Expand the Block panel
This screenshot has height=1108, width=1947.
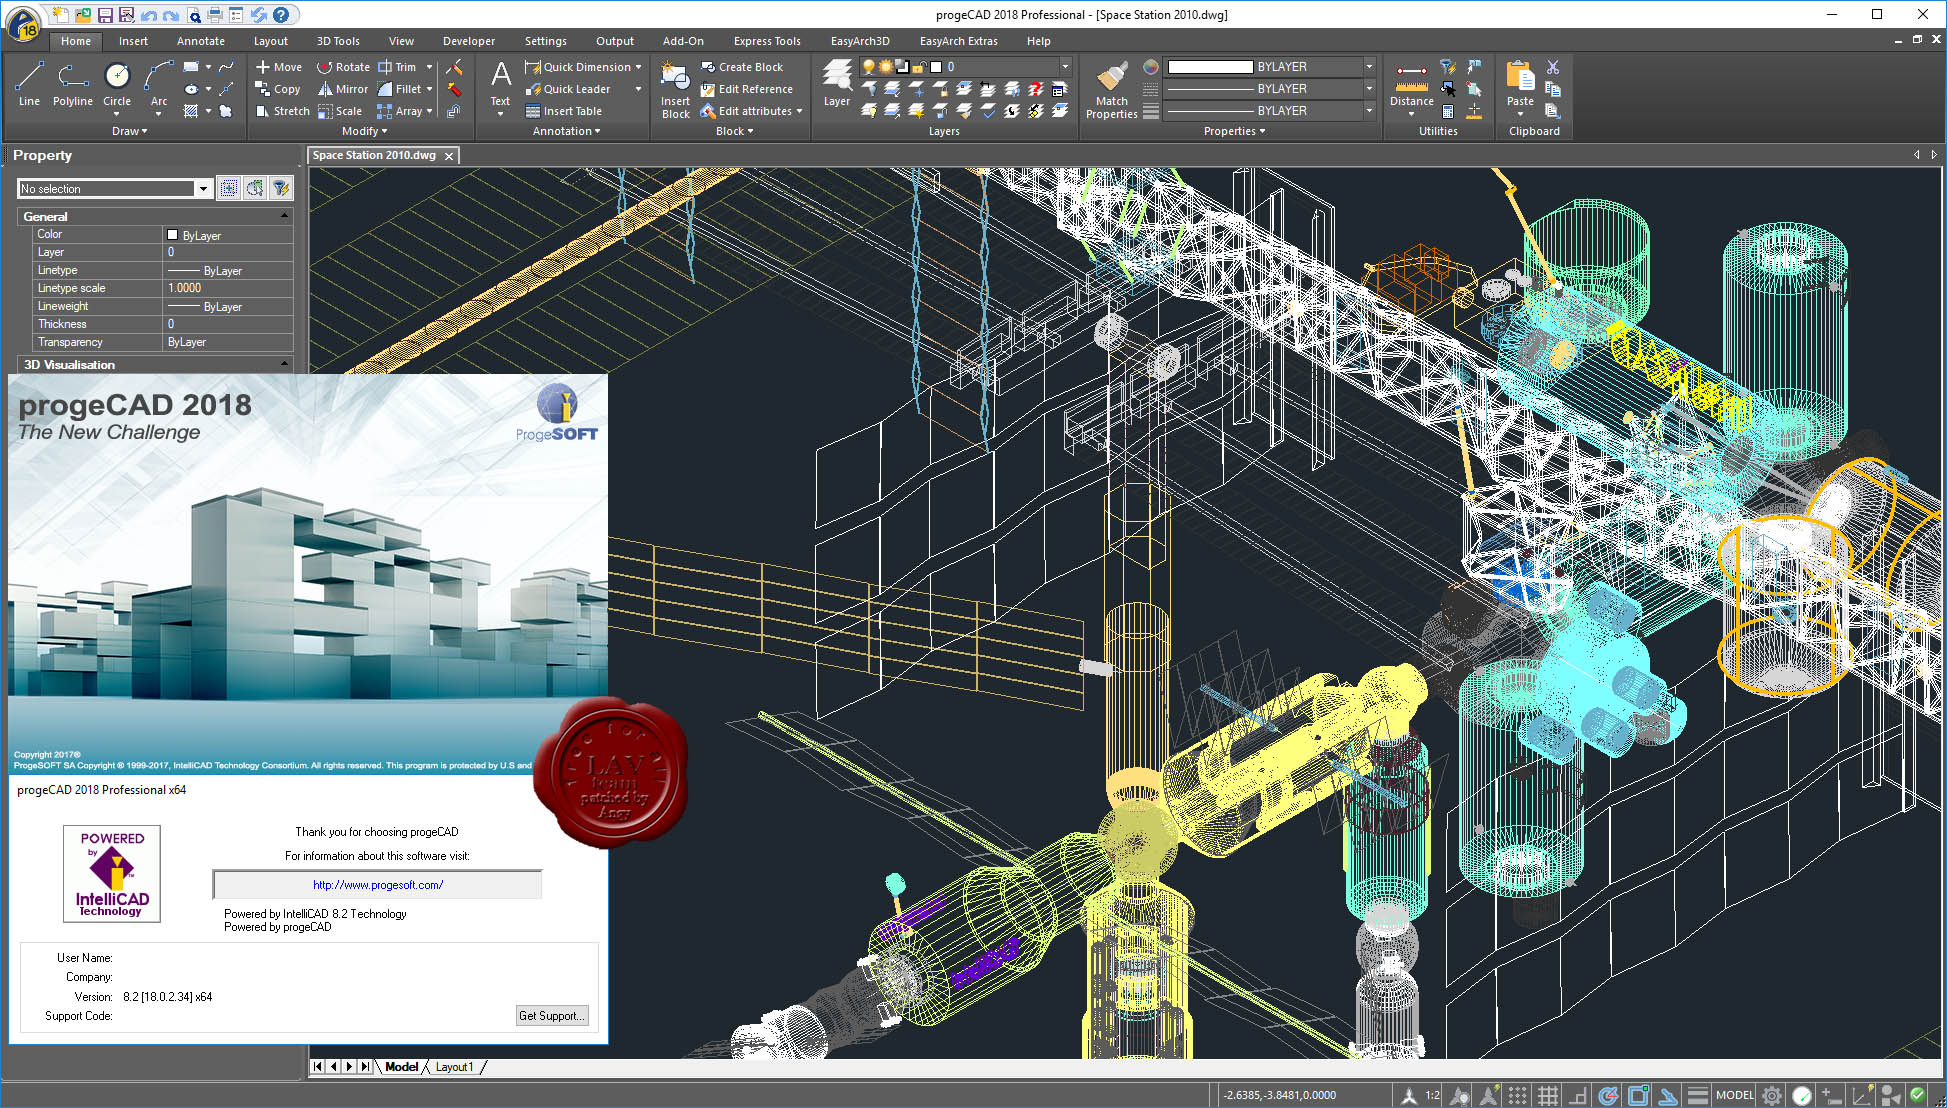[734, 131]
